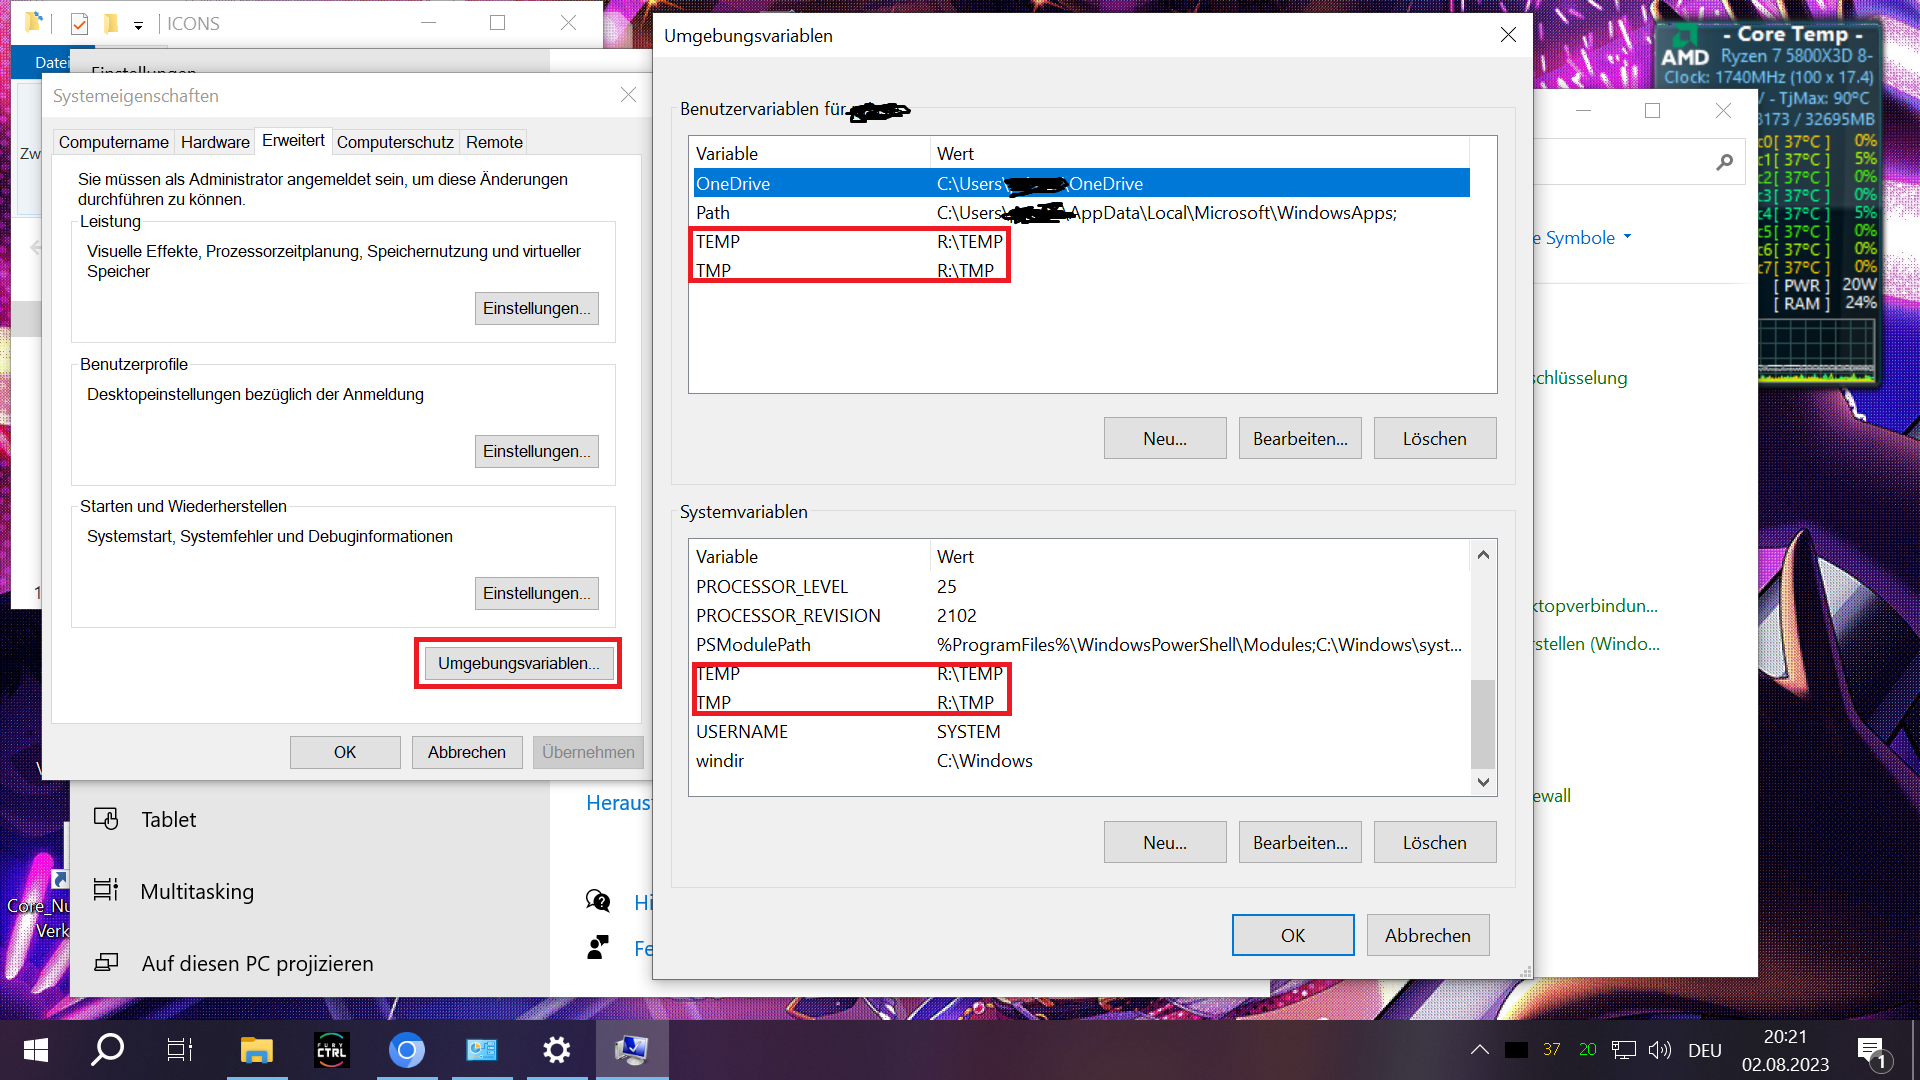
Task: Click the taskbar search magnifier icon
Action: click(107, 1049)
